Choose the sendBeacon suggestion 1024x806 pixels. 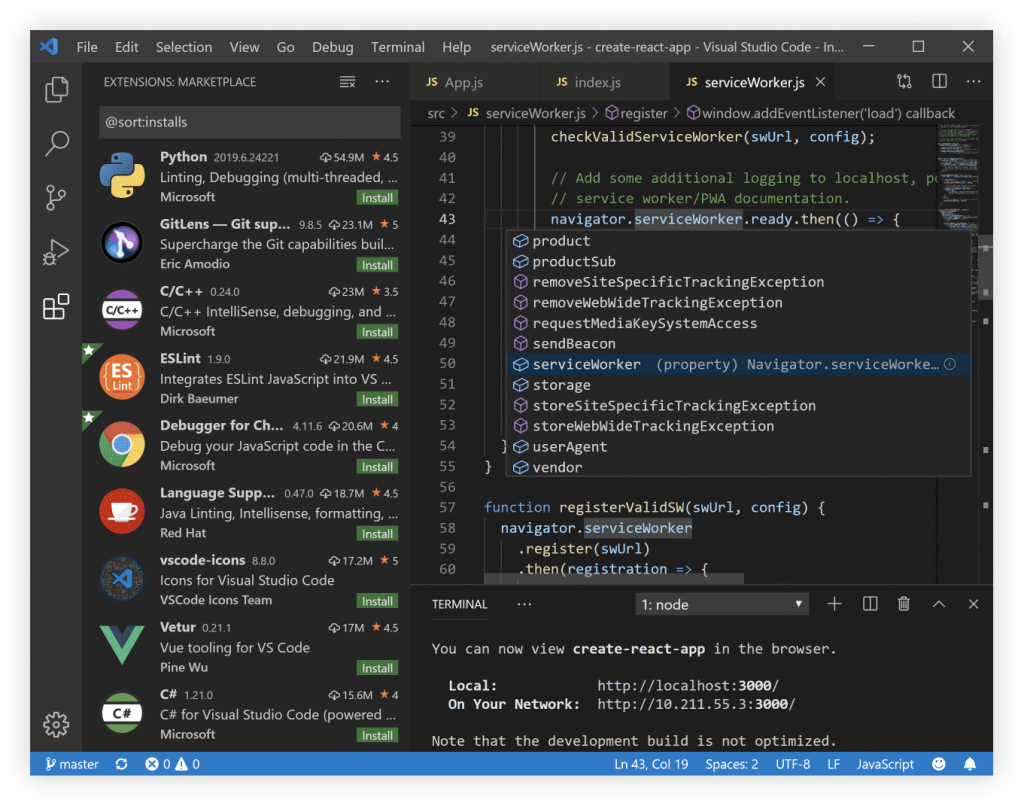pos(739,344)
